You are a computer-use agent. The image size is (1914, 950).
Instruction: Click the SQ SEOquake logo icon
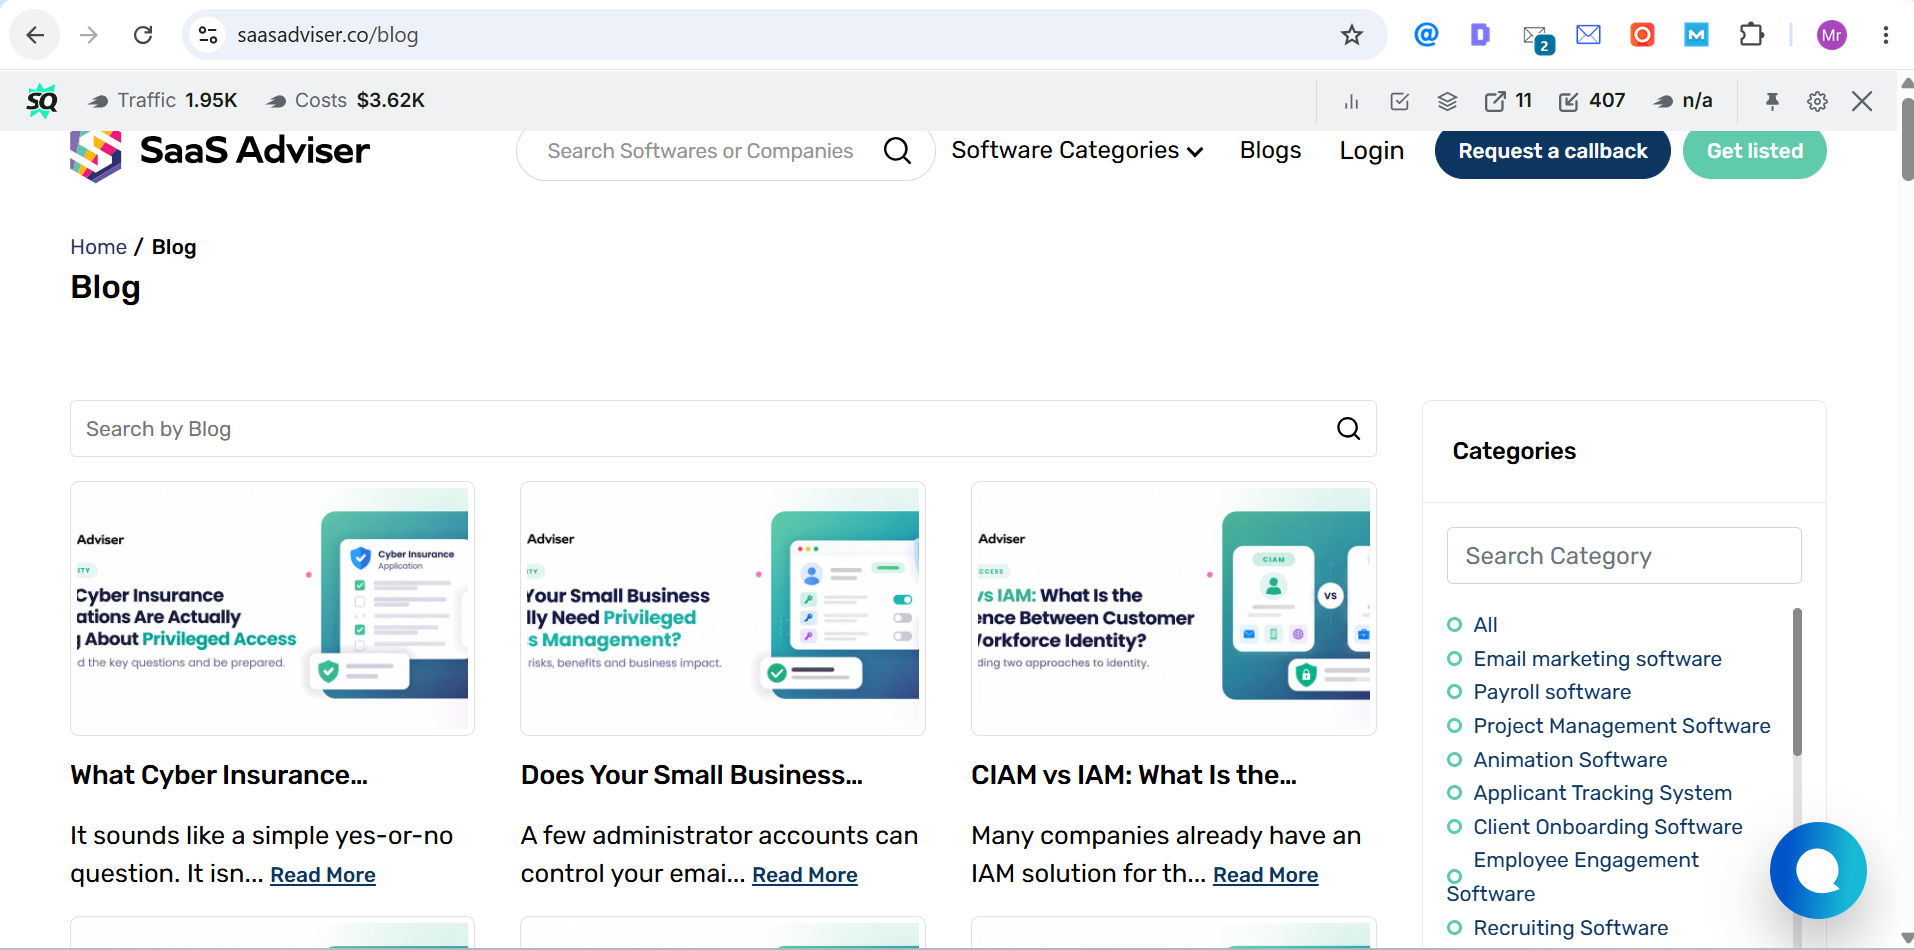tap(42, 100)
